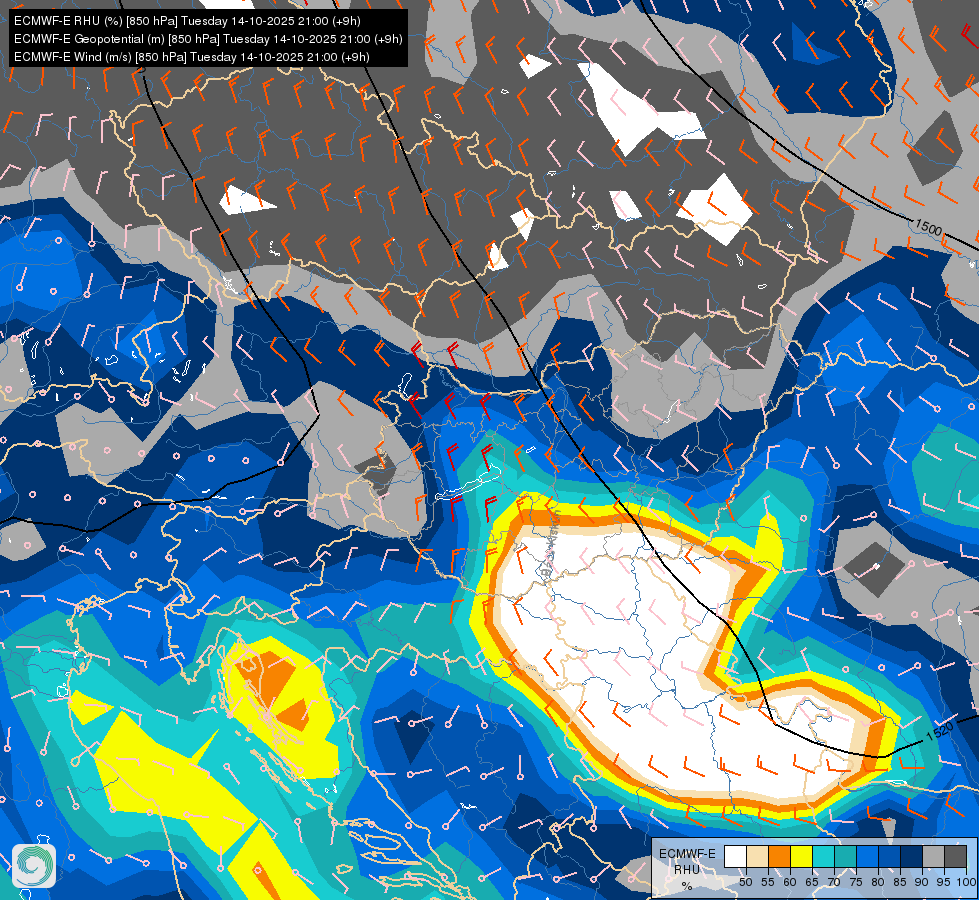This screenshot has width=979, height=900.
Task: Click the legend value 60
Action: pyautogui.click(x=790, y=882)
